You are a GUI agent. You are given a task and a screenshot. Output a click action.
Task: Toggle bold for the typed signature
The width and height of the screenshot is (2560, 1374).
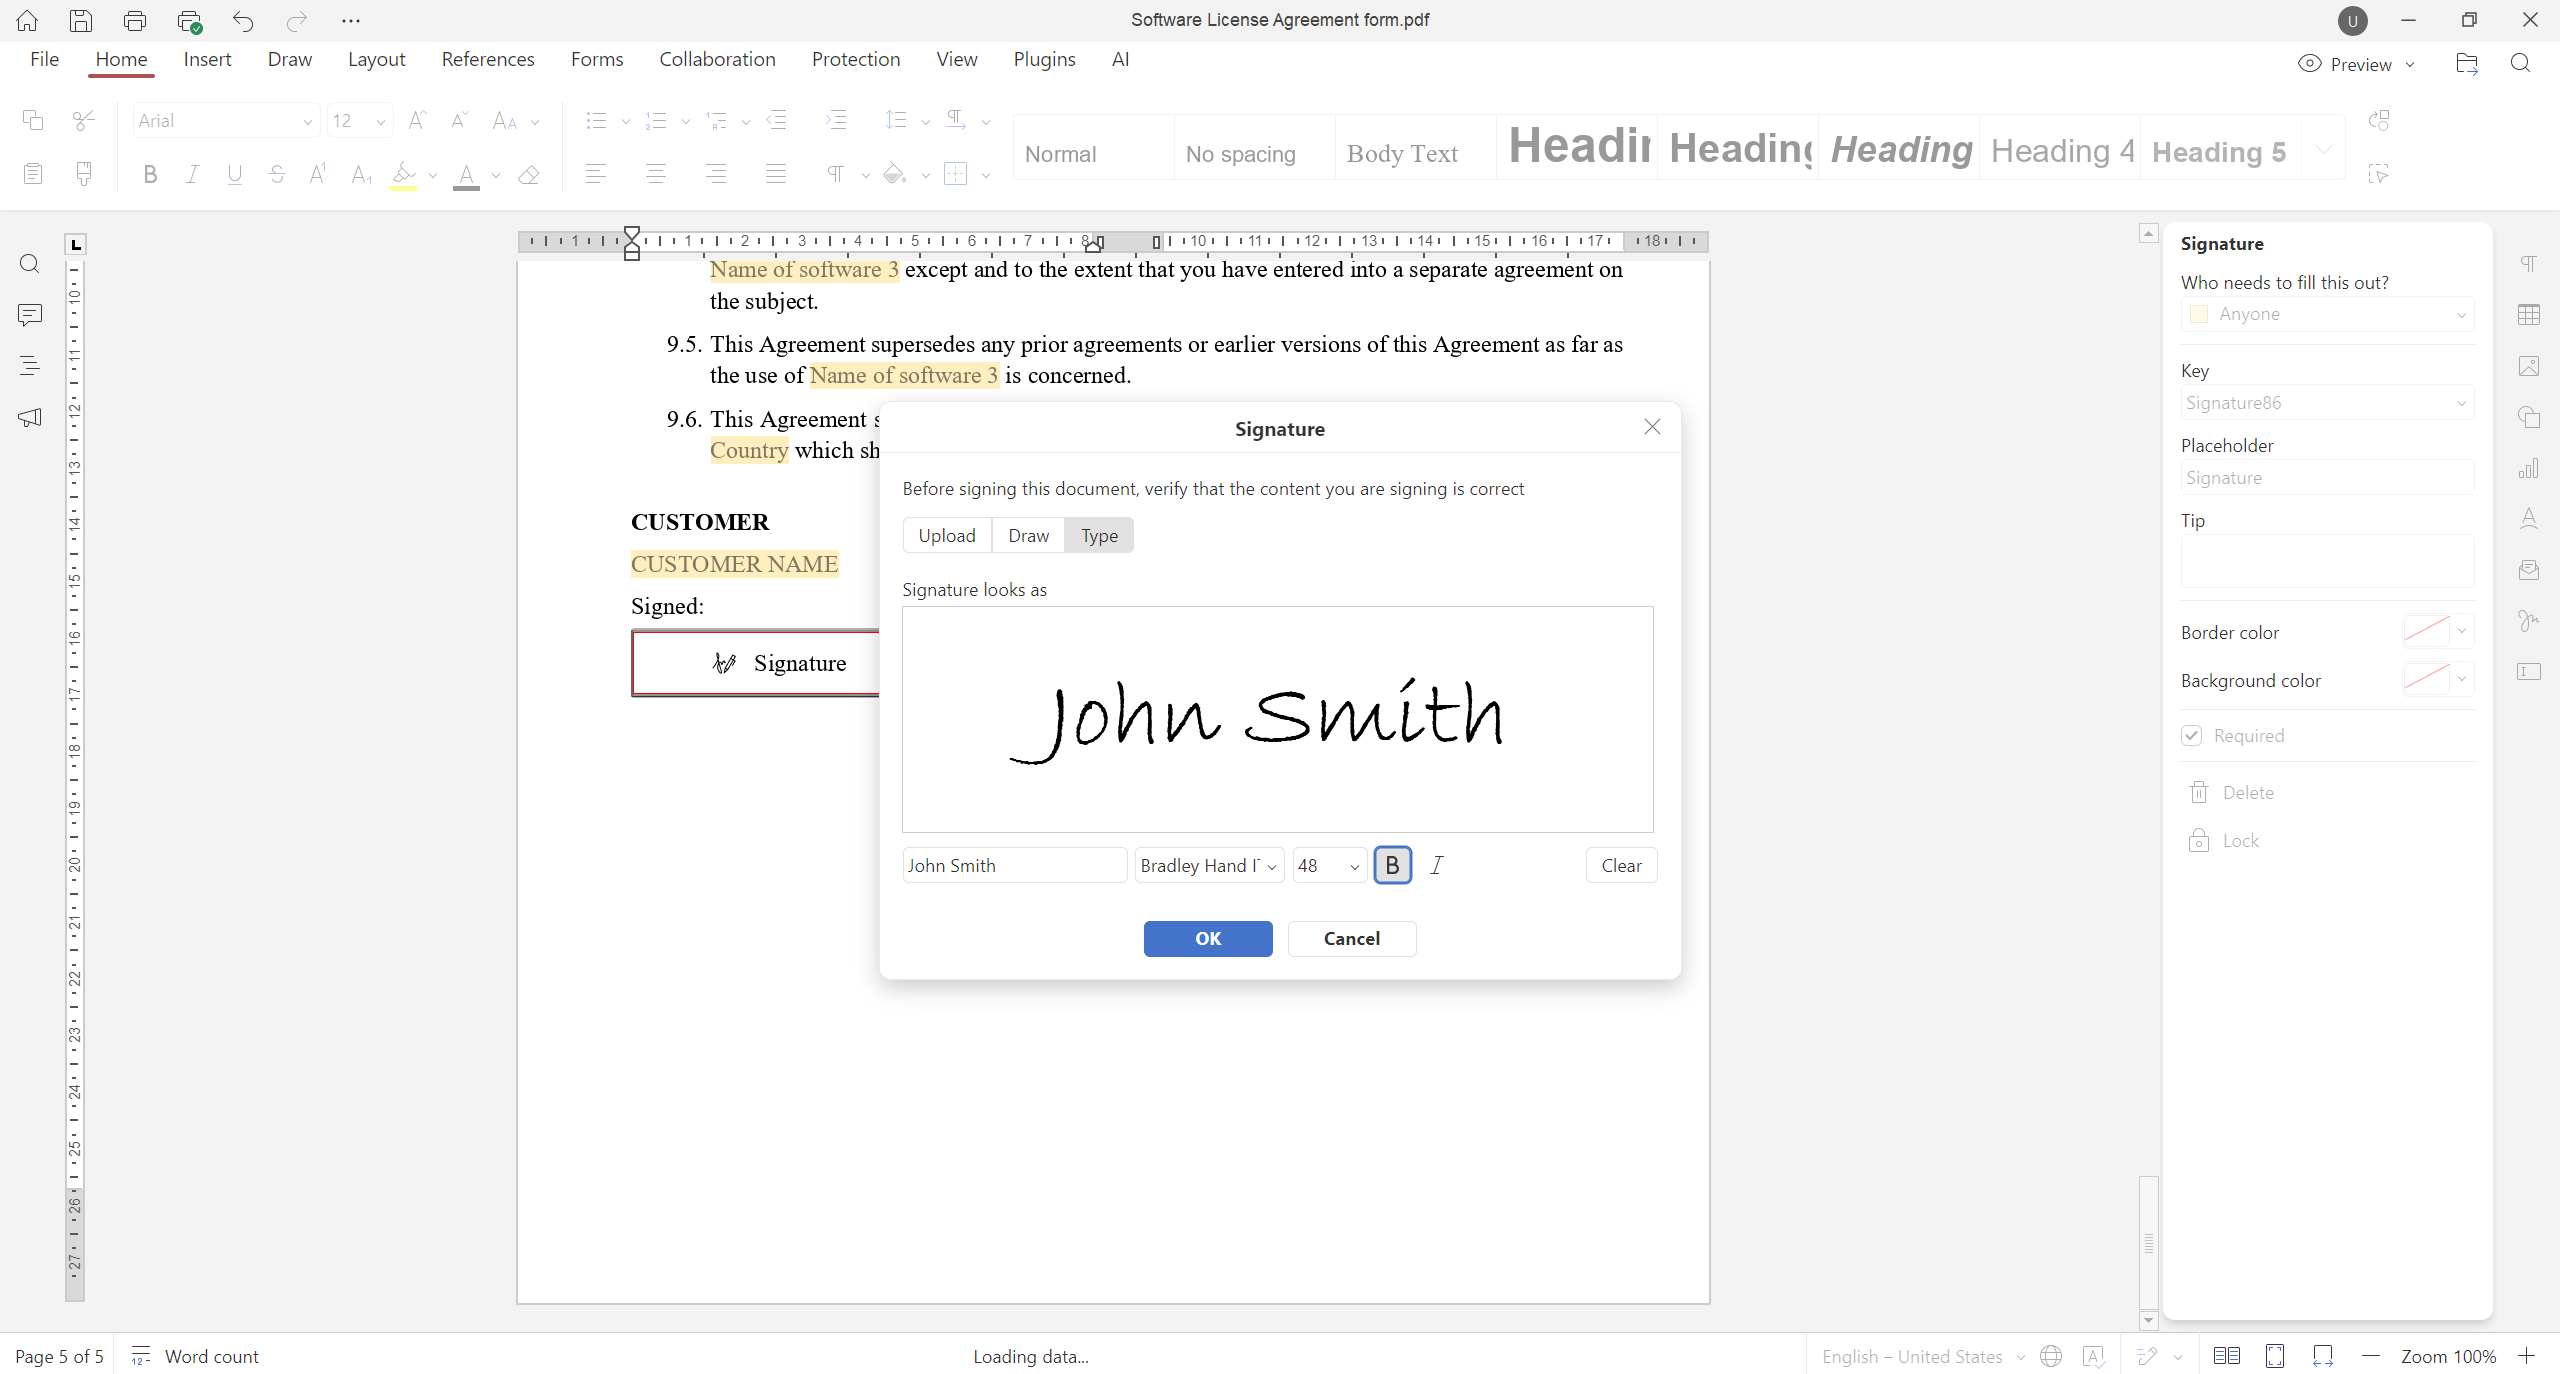pos(1392,865)
